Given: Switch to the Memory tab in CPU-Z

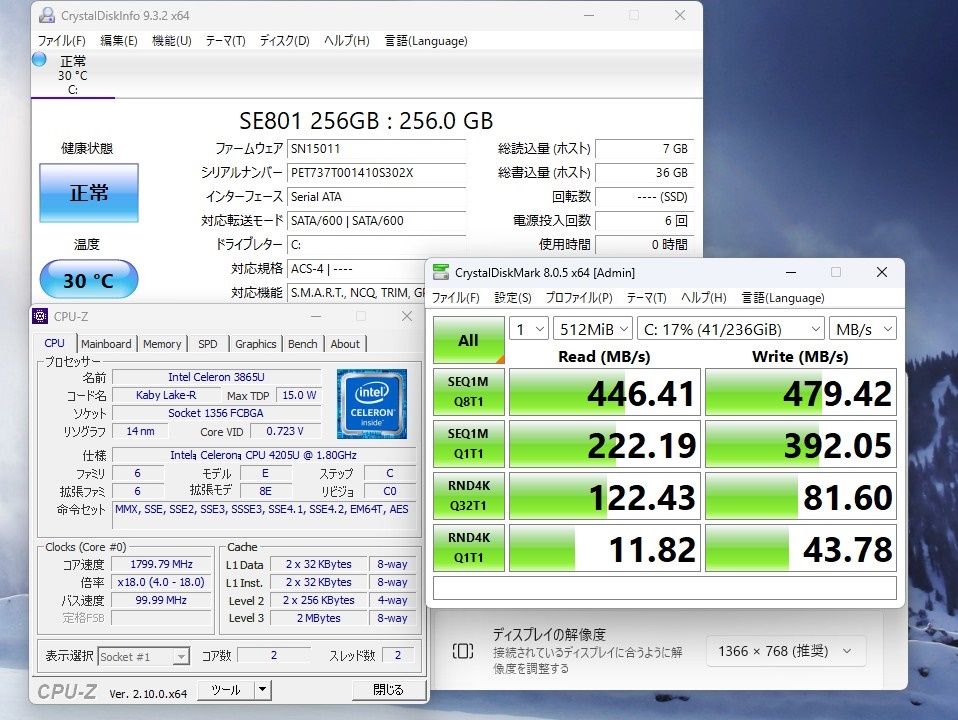Looking at the screenshot, I should point(162,344).
